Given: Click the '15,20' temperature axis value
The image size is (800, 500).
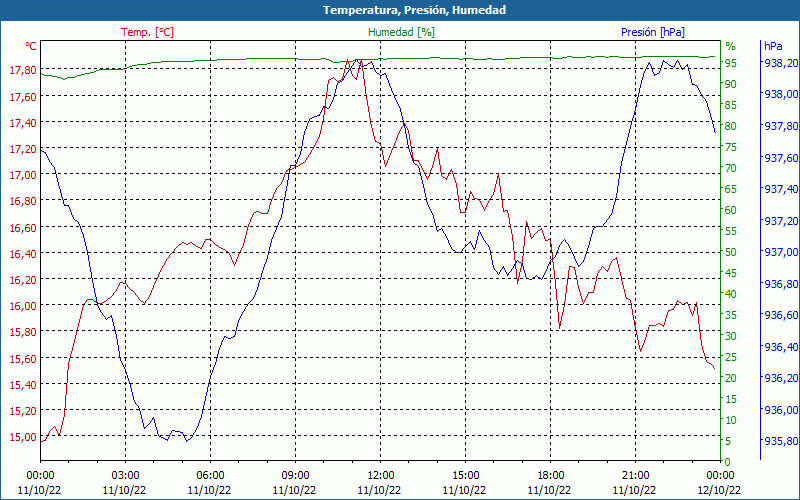Looking at the screenshot, I should (x=23, y=411).
